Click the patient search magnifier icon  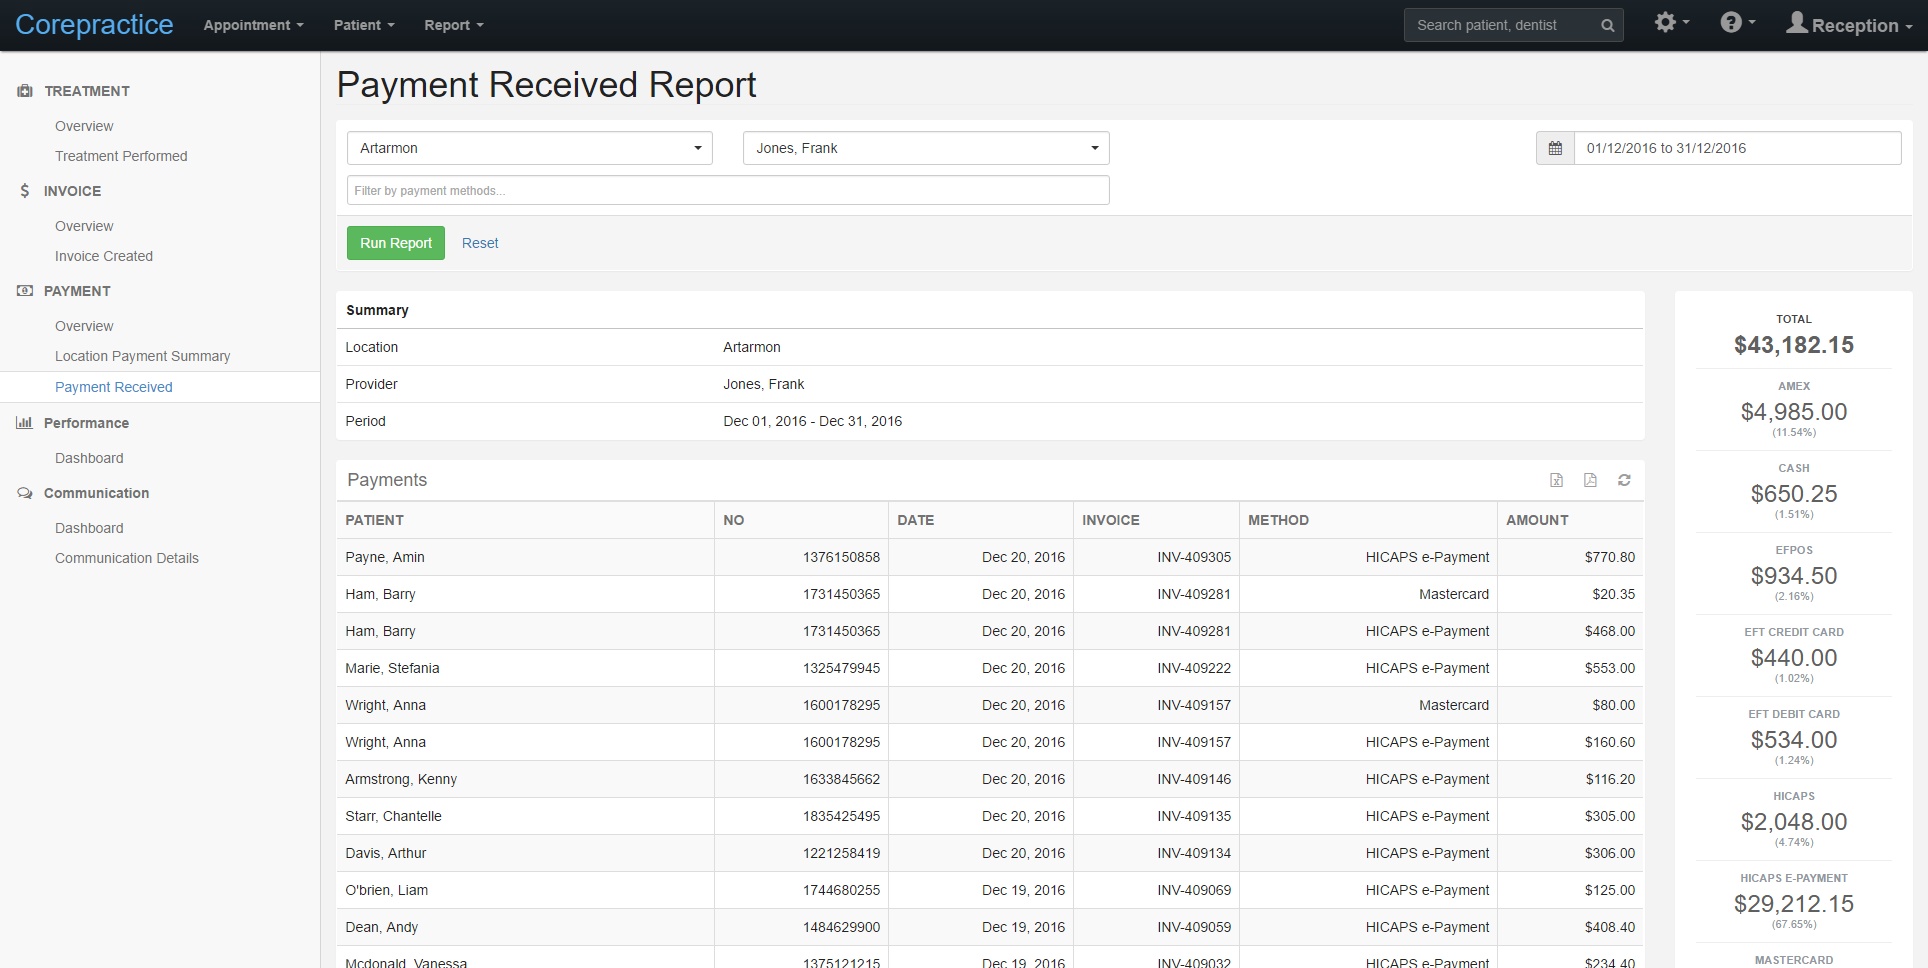click(1608, 25)
